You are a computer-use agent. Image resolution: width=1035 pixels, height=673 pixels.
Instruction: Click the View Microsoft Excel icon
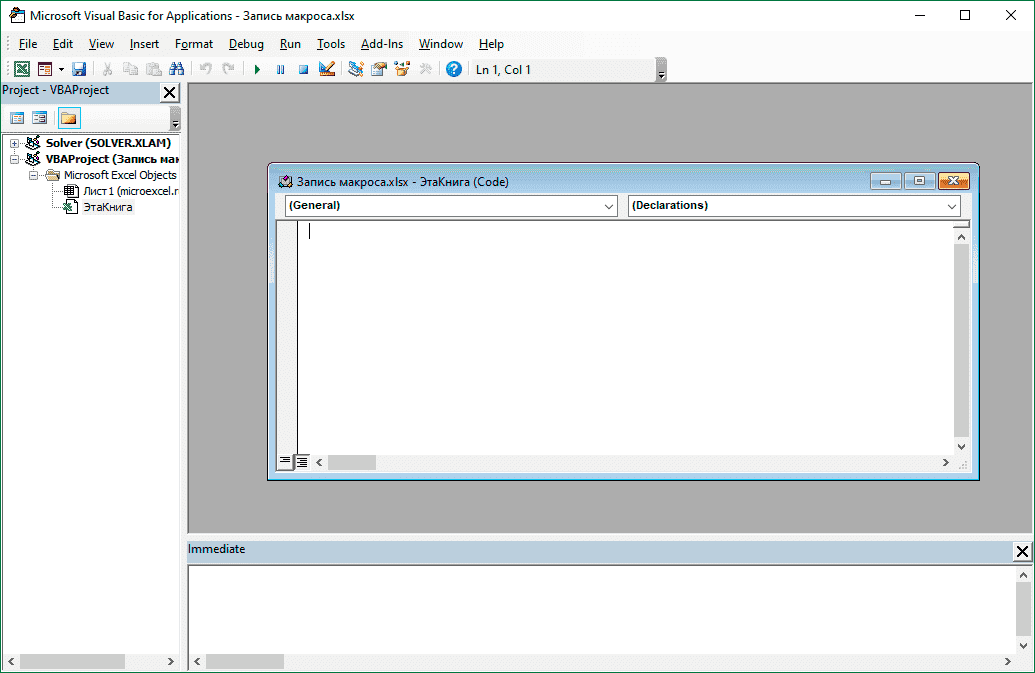(22, 68)
